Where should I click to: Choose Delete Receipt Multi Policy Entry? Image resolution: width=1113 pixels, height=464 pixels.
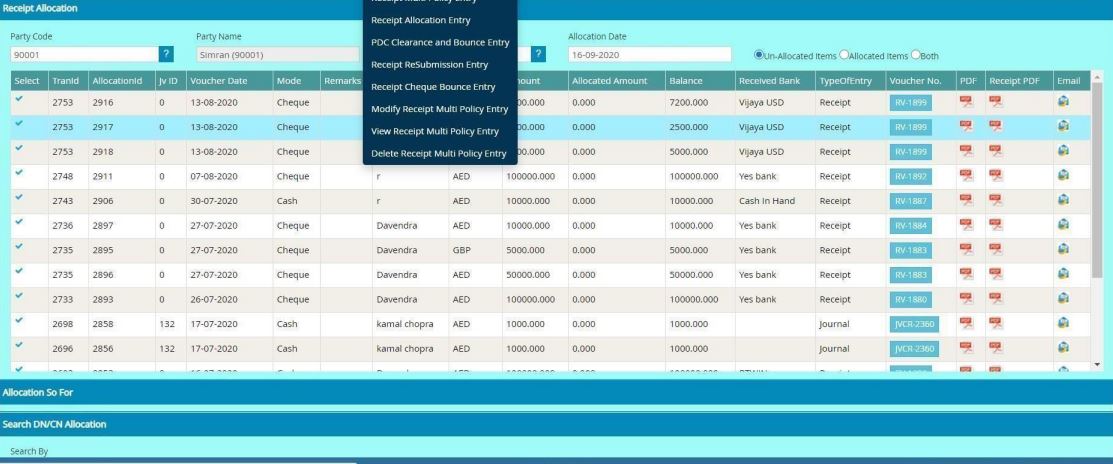click(x=440, y=153)
